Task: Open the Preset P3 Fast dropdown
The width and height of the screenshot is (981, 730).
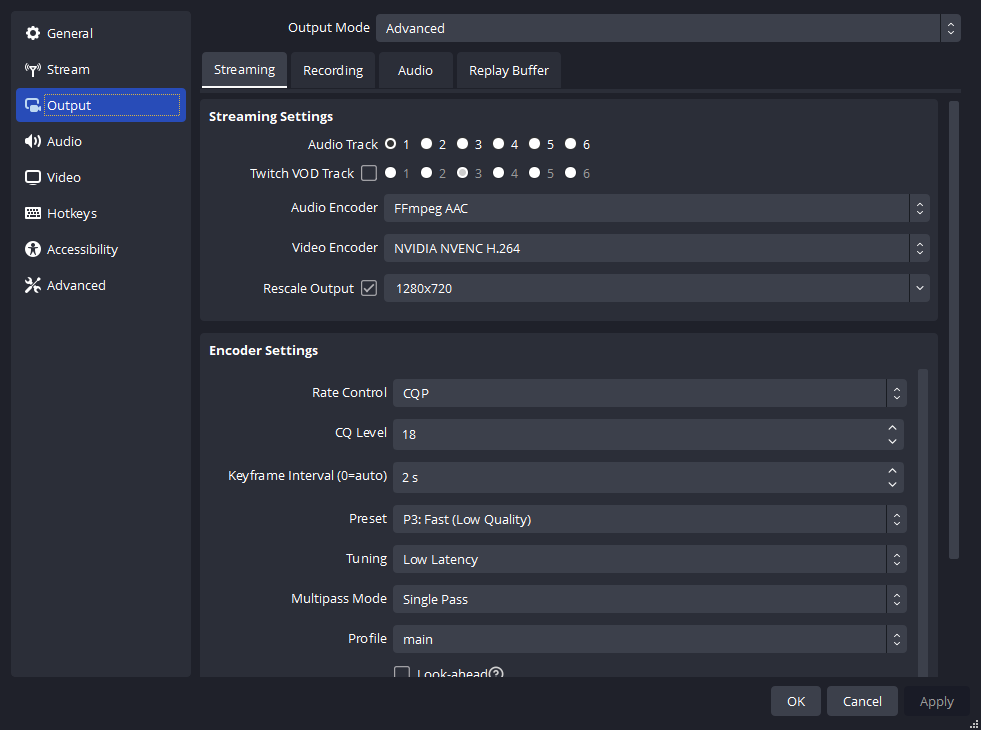Action: coord(649,519)
